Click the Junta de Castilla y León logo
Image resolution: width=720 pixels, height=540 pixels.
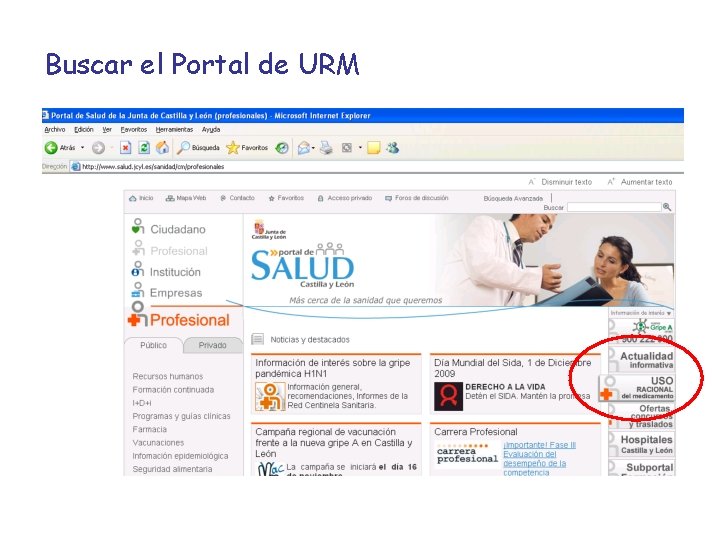pyautogui.click(x=269, y=229)
